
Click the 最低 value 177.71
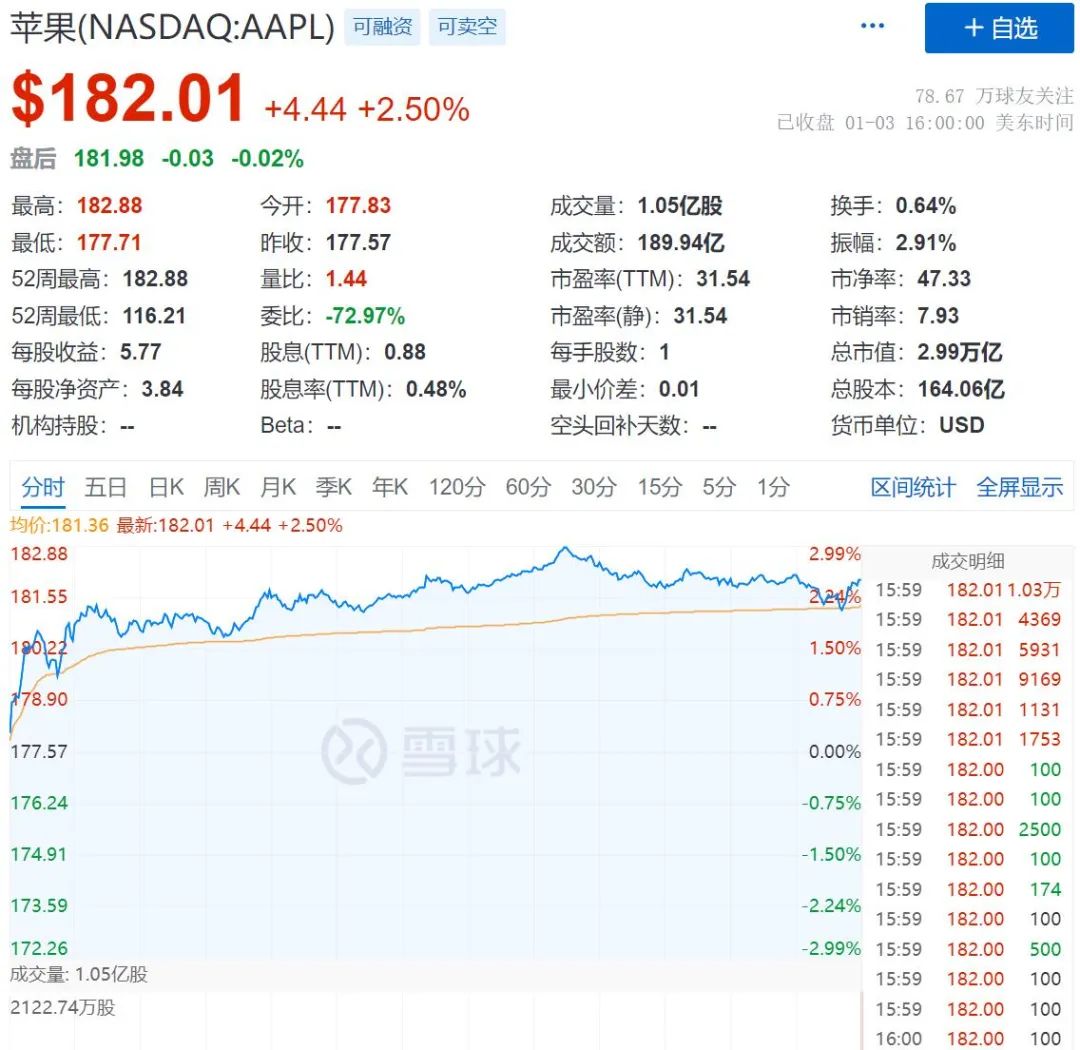tap(109, 243)
